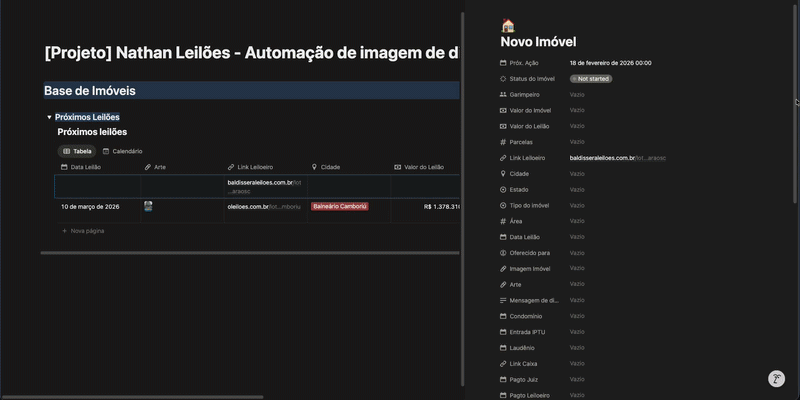This screenshot has height=400, width=800.
Task: Click the round assistant button at bottom-right
Action: click(x=776, y=379)
